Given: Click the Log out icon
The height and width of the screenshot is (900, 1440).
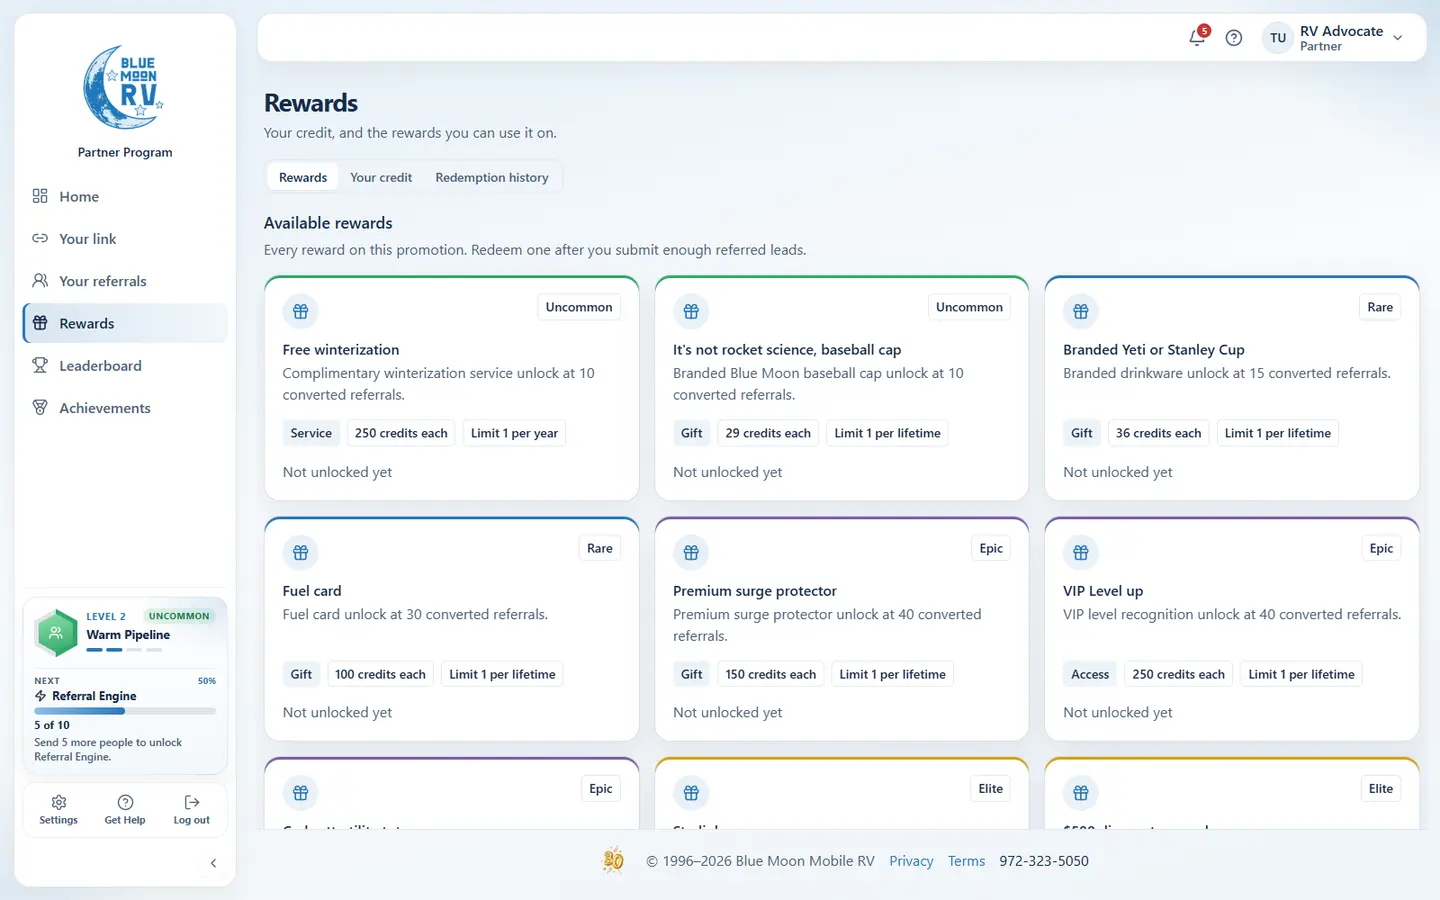Looking at the screenshot, I should pos(192,802).
